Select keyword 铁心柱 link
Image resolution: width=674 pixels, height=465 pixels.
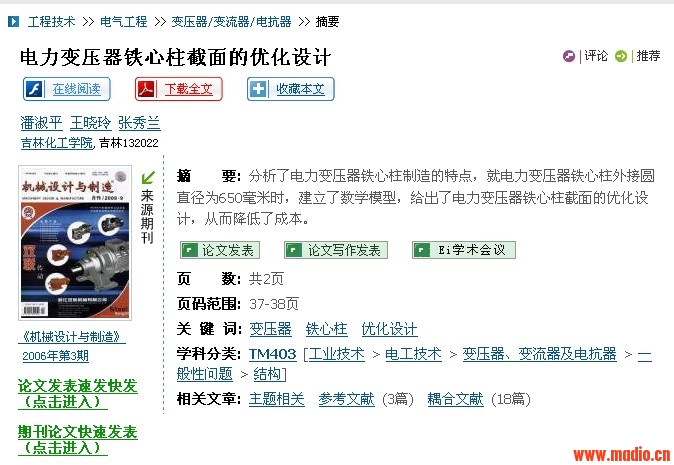coord(326,329)
